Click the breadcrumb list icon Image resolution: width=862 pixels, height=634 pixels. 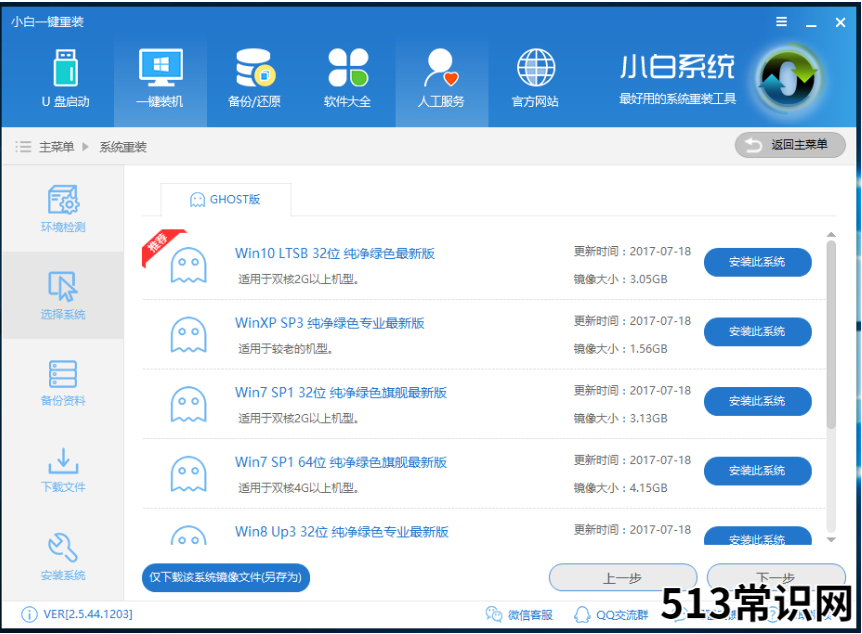coord(23,147)
